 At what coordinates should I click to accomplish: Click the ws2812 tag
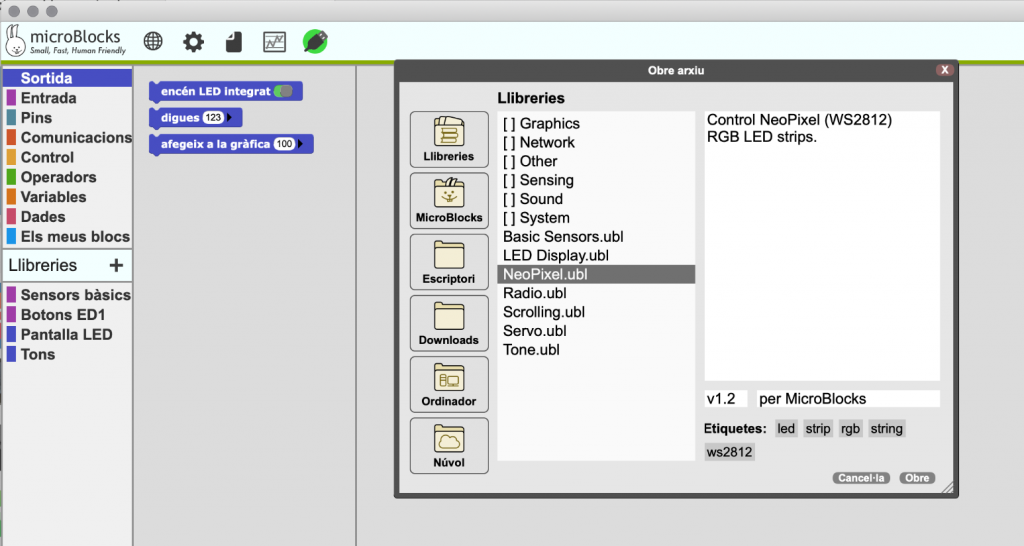(729, 452)
